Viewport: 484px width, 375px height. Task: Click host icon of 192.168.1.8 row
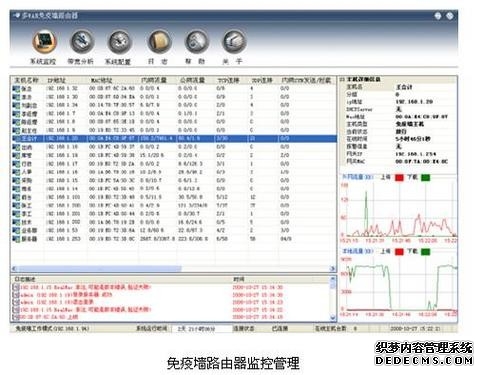coord(16,122)
